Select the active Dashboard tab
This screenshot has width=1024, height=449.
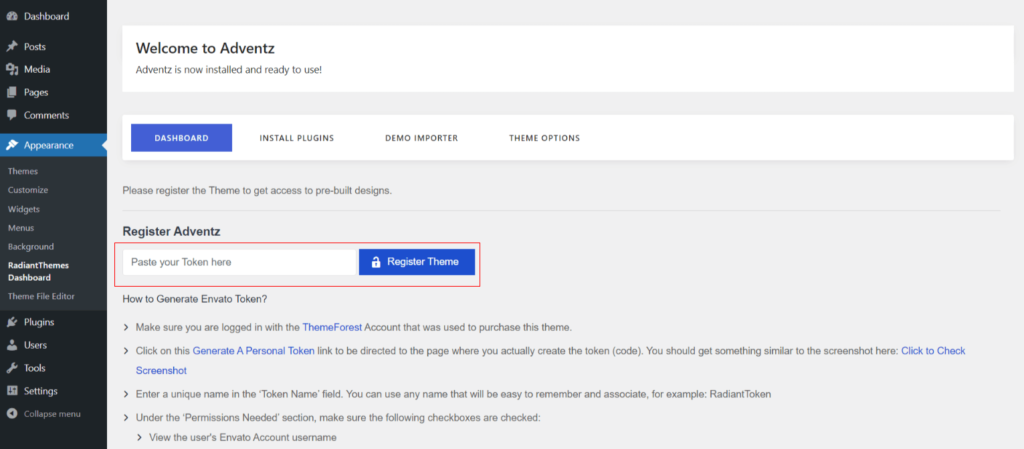coord(181,138)
